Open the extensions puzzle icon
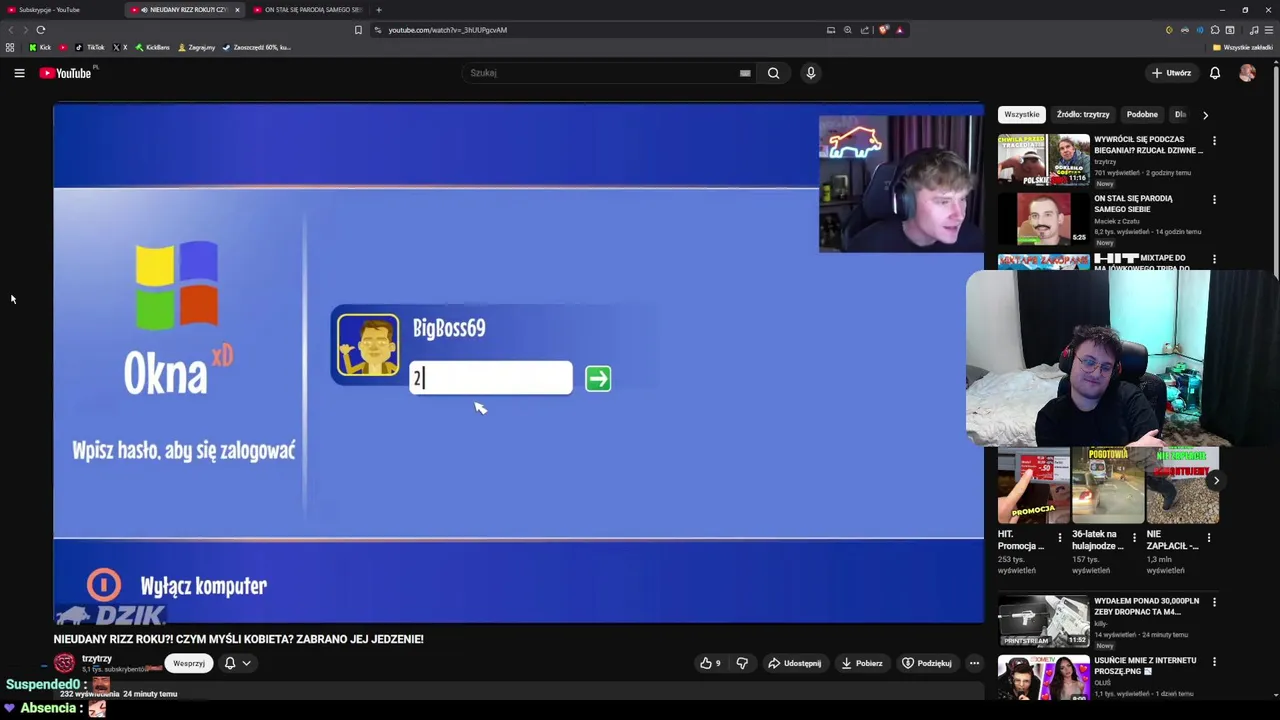 (1215, 30)
